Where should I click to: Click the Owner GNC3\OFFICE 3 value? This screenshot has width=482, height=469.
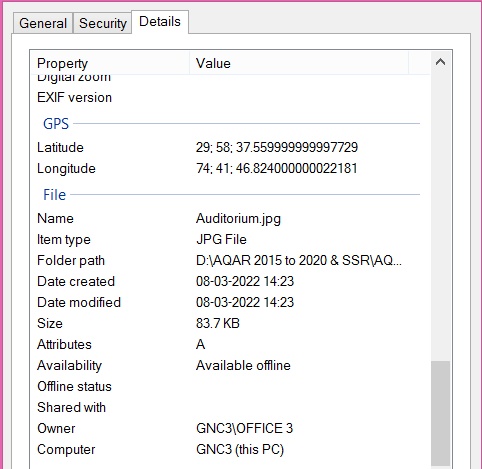click(x=244, y=428)
